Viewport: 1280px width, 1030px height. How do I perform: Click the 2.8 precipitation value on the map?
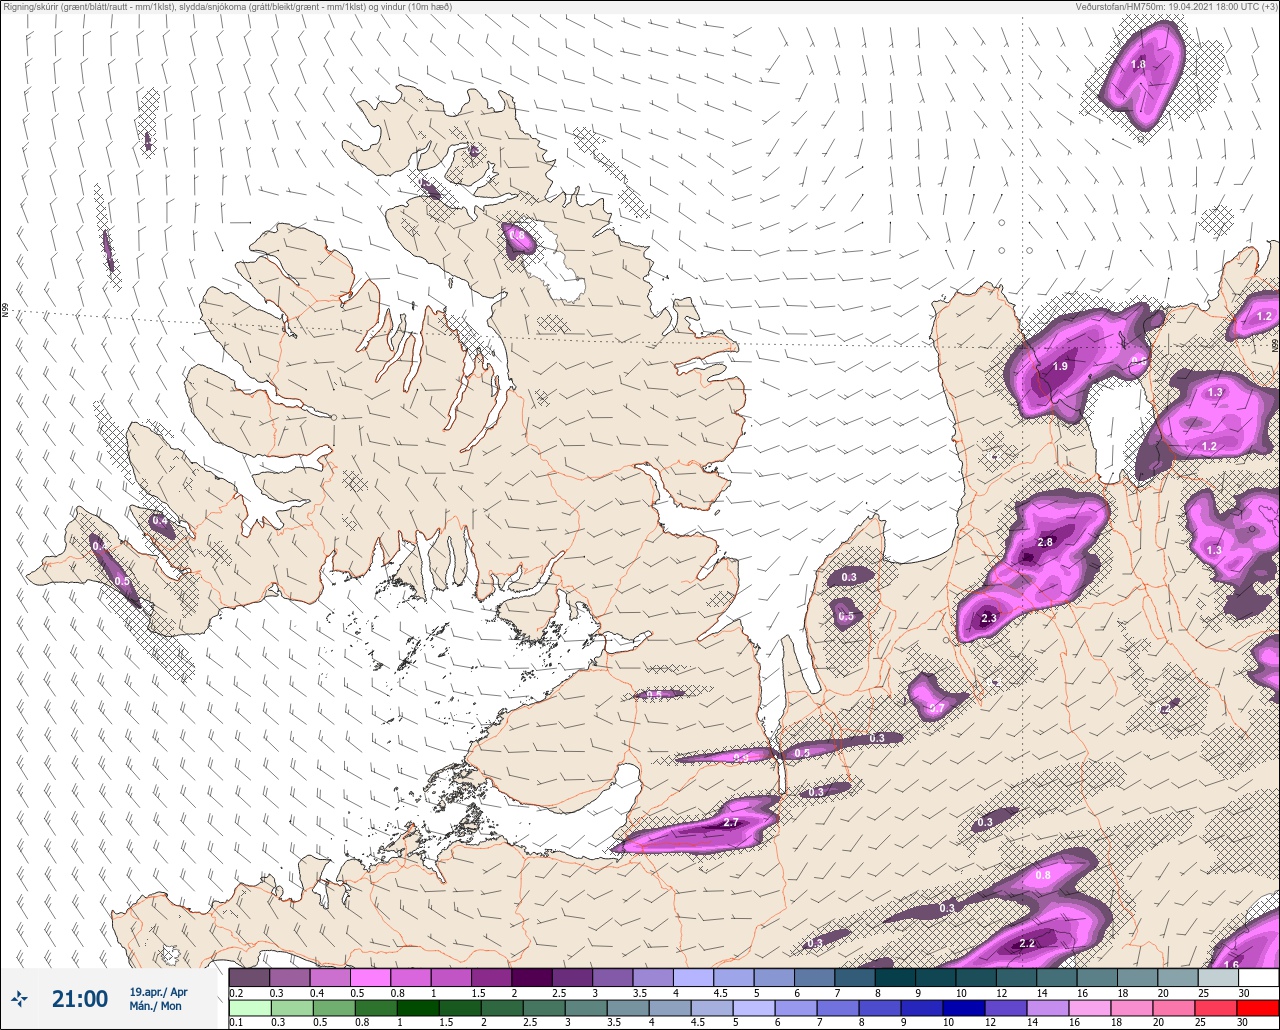tap(1046, 542)
